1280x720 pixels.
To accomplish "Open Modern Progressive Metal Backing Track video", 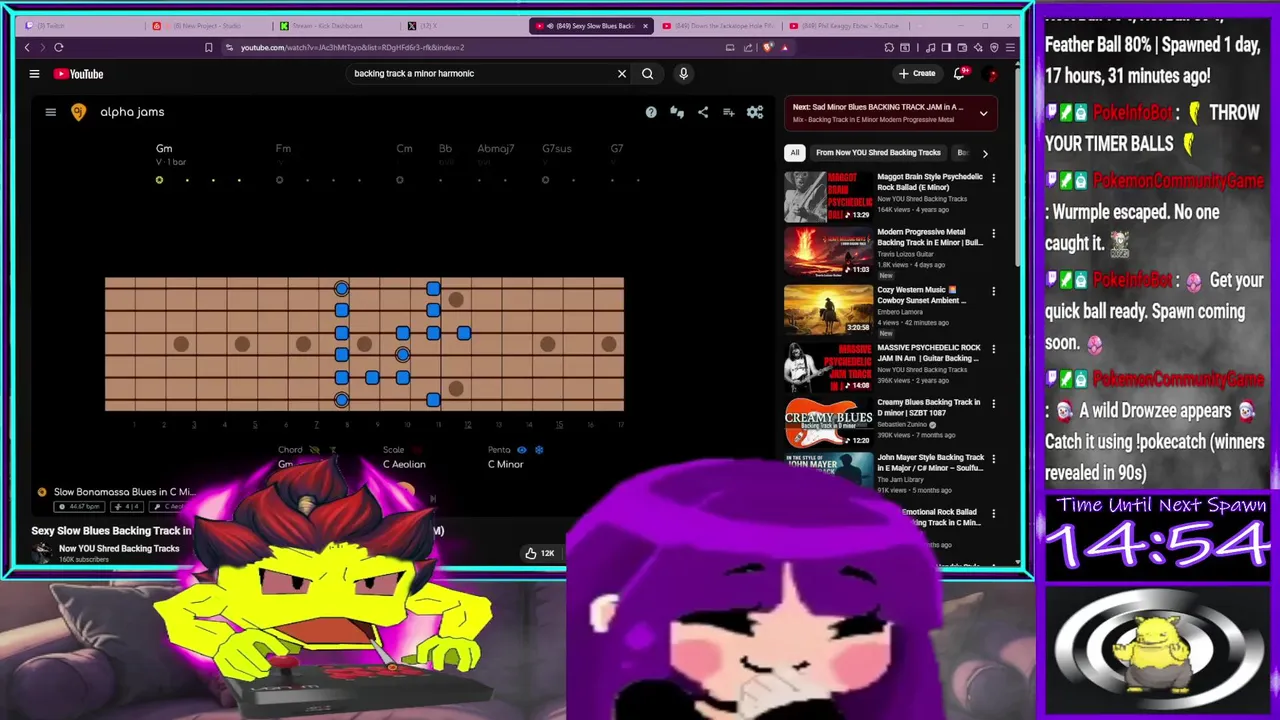I will [x=929, y=237].
